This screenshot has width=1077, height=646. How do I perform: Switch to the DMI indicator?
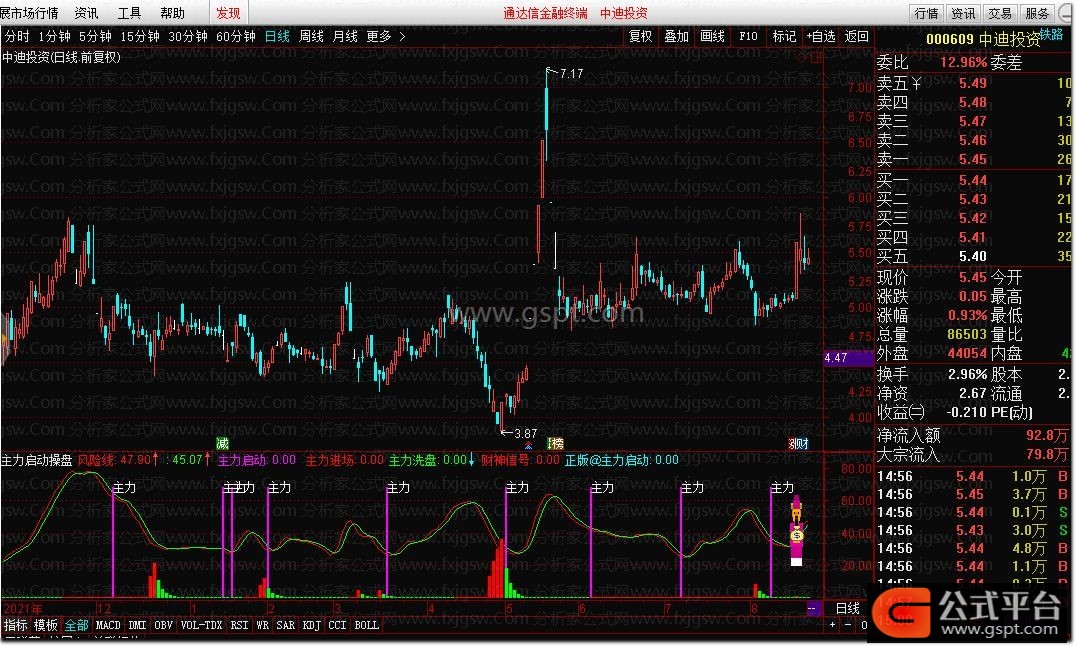coord(137,625)
